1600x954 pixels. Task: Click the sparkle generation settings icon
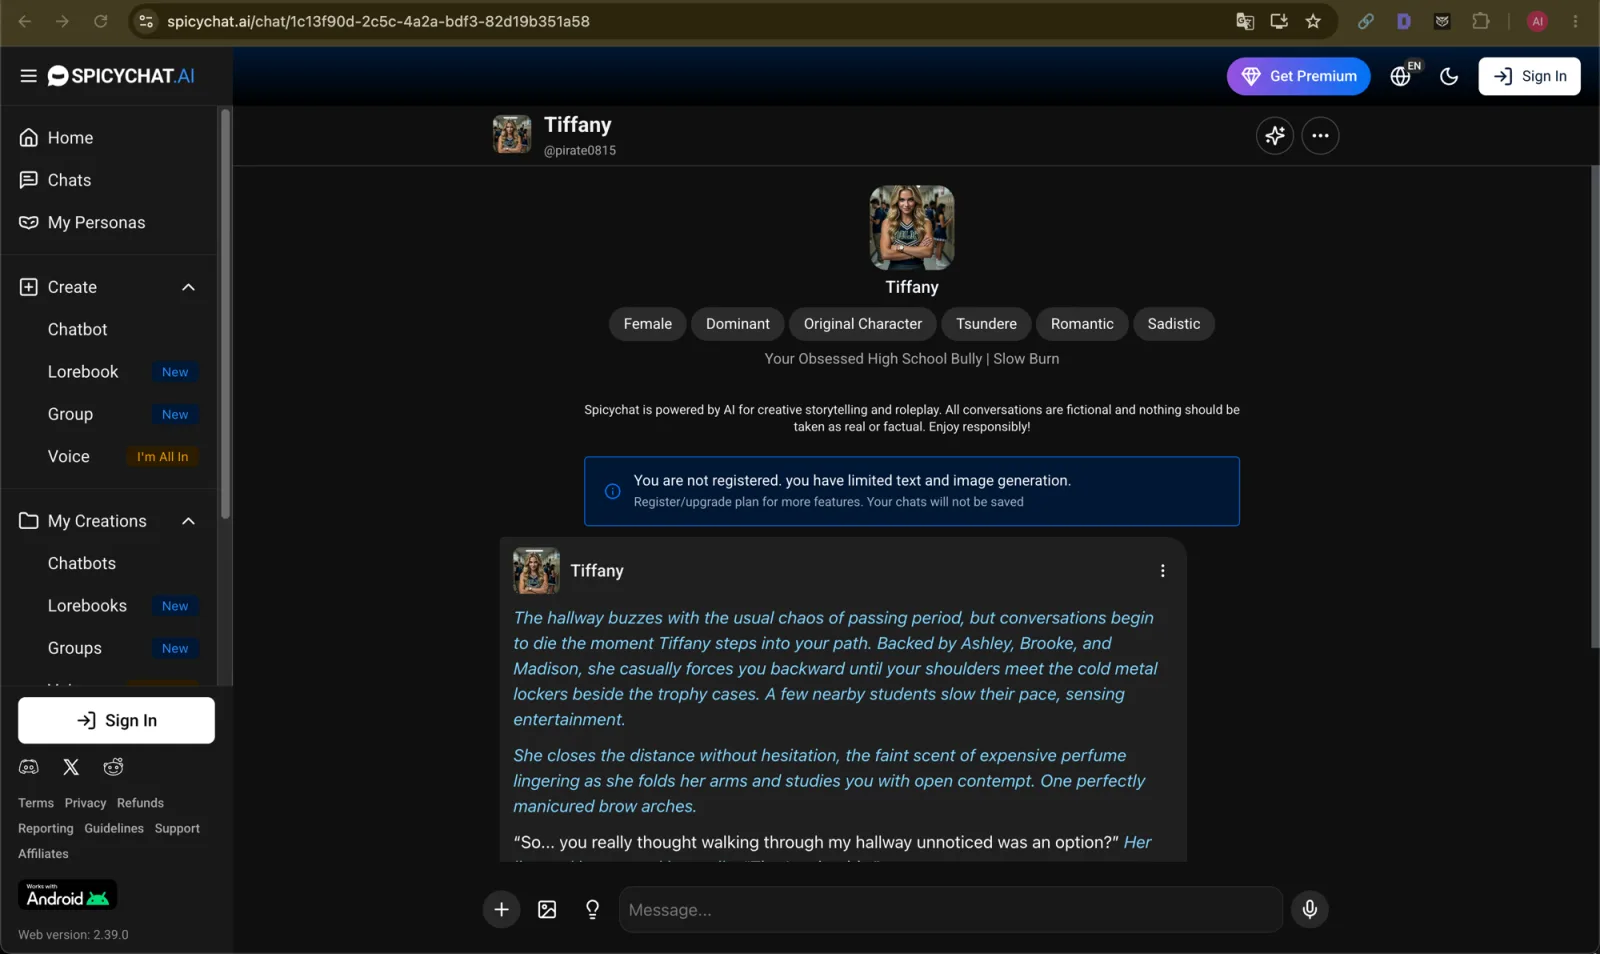coord(1274,135)
